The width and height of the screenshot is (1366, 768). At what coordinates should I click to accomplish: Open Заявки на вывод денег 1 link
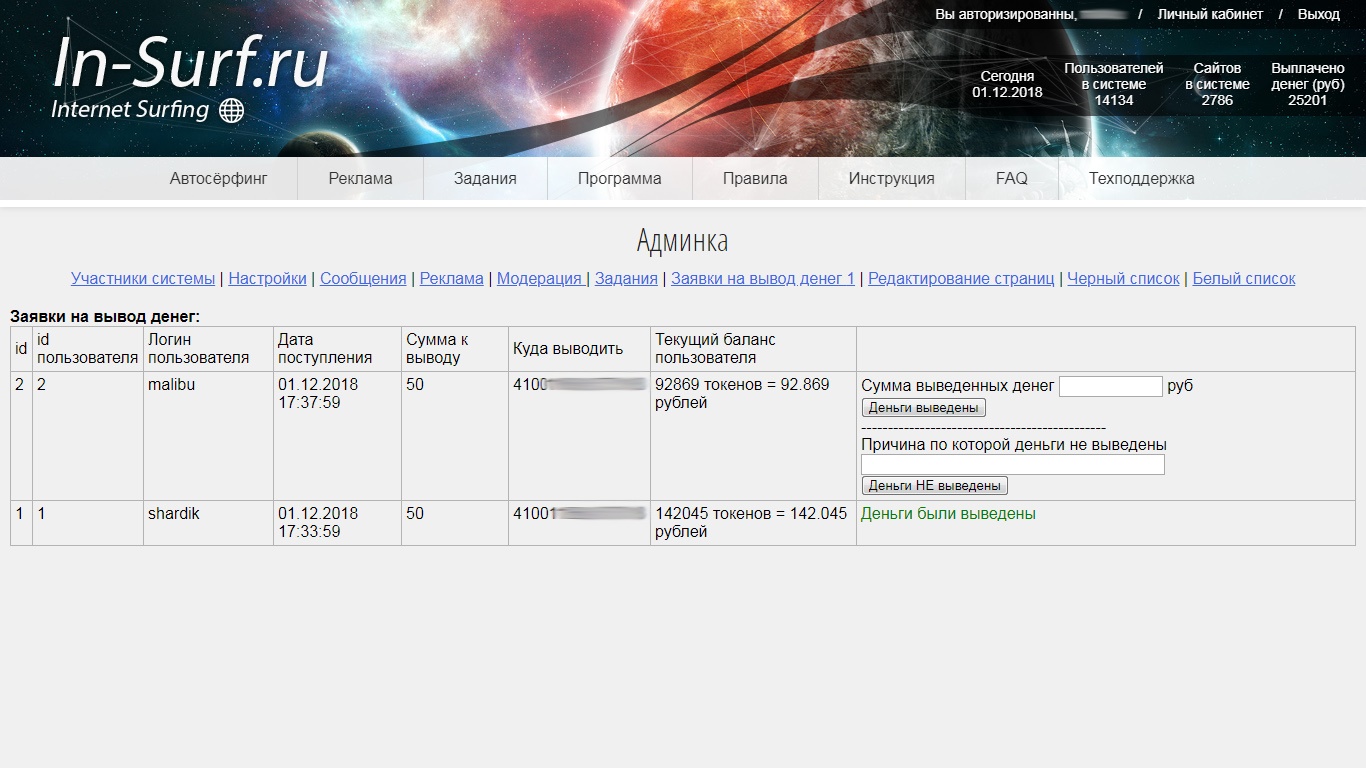(763, 279)
